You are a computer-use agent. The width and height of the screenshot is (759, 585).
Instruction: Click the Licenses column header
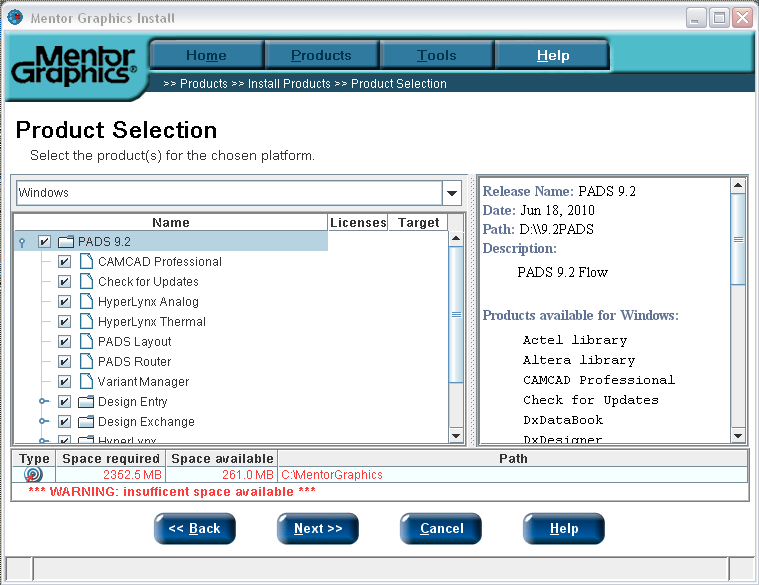coord(358,223)
